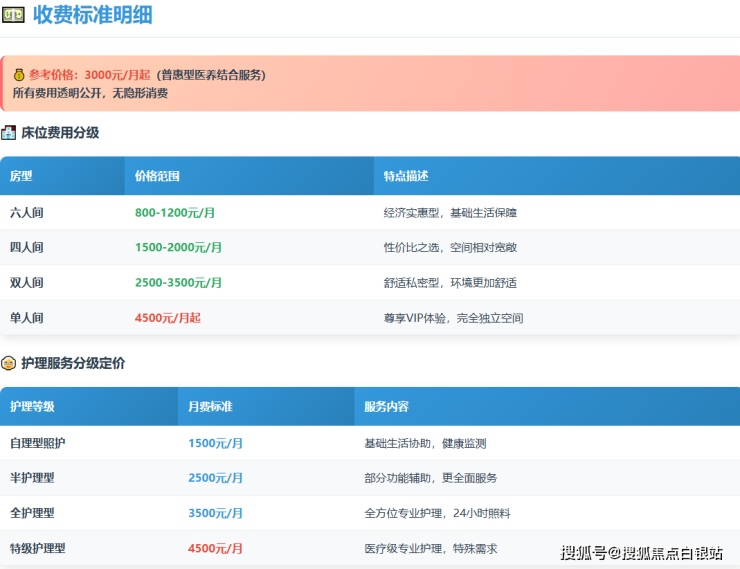
Task: Click the 搜狐号@搜狐焦点白银站 watermark
Action: pyautogui.click(x=641, y=553)
